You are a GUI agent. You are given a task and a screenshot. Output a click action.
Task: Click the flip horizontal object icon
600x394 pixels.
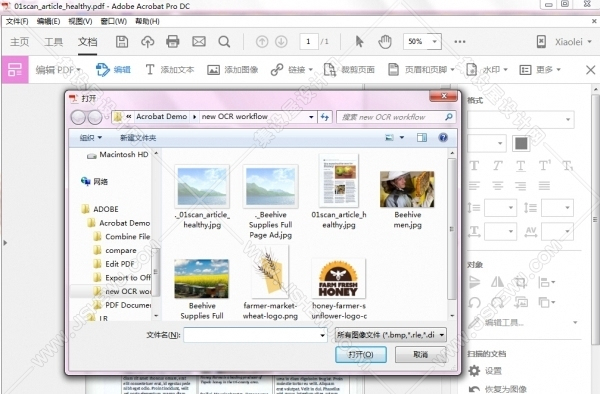pyautogui.click(x=497, y=282)
